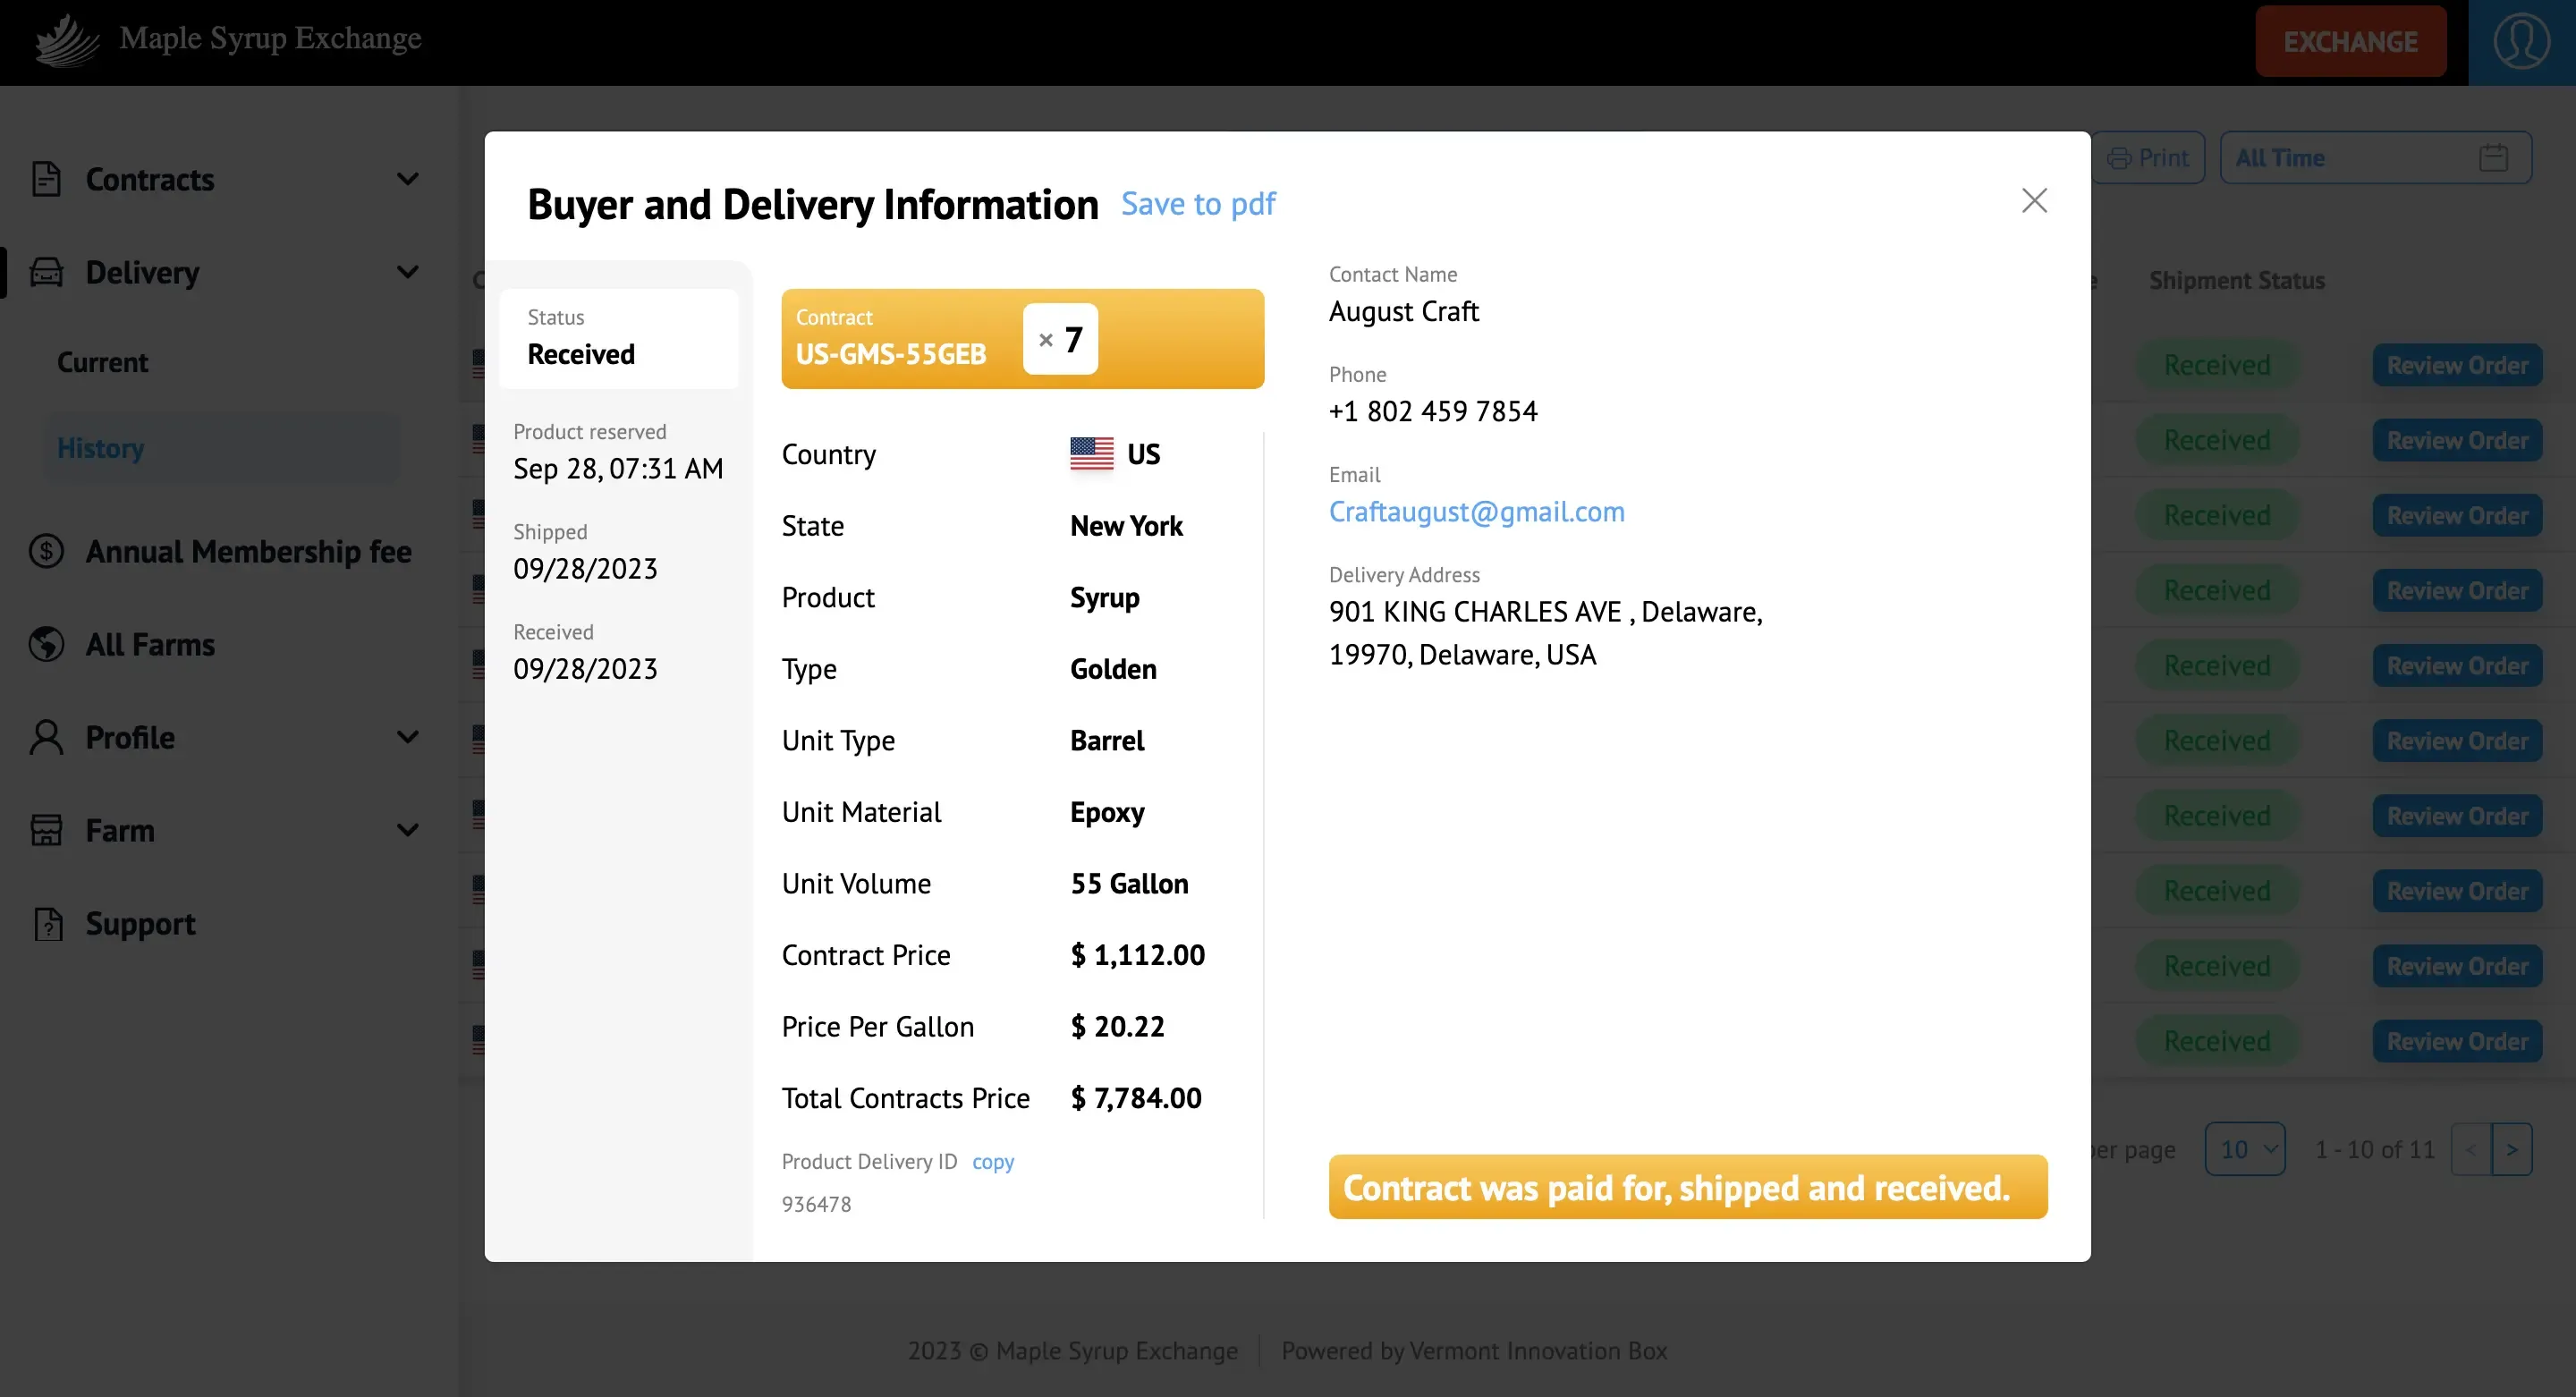Click the Farm storefront icon
This screenshot has width=2576, height=1397.
point(46,830)
